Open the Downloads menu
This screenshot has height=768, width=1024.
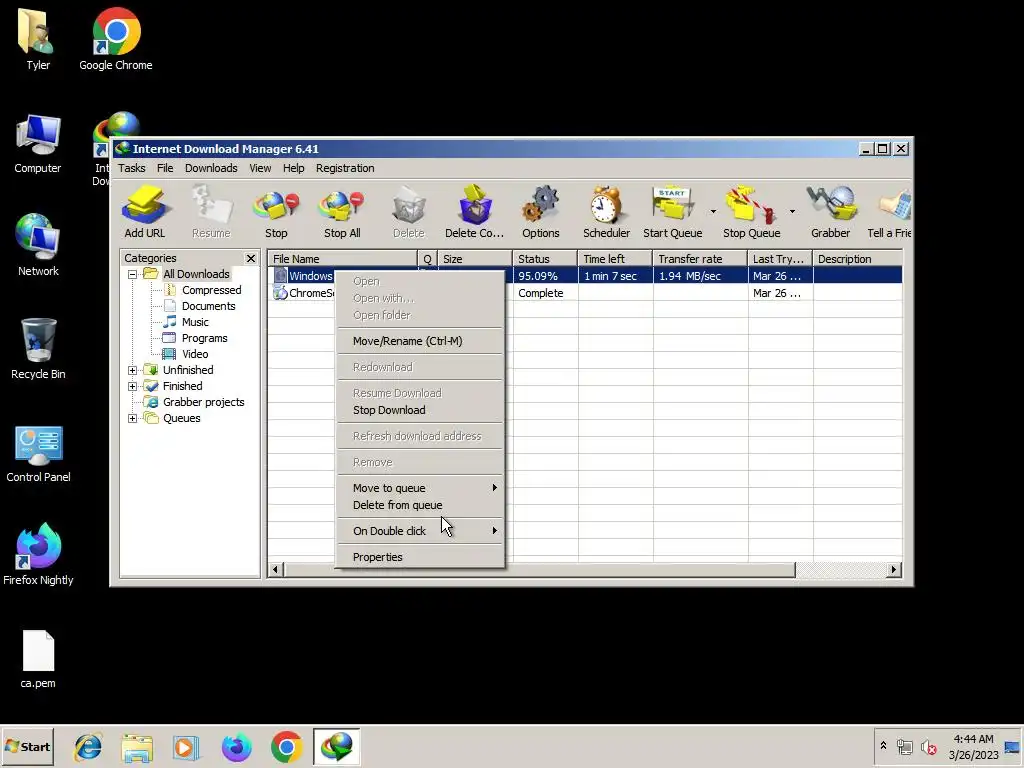tap(211, 168)
